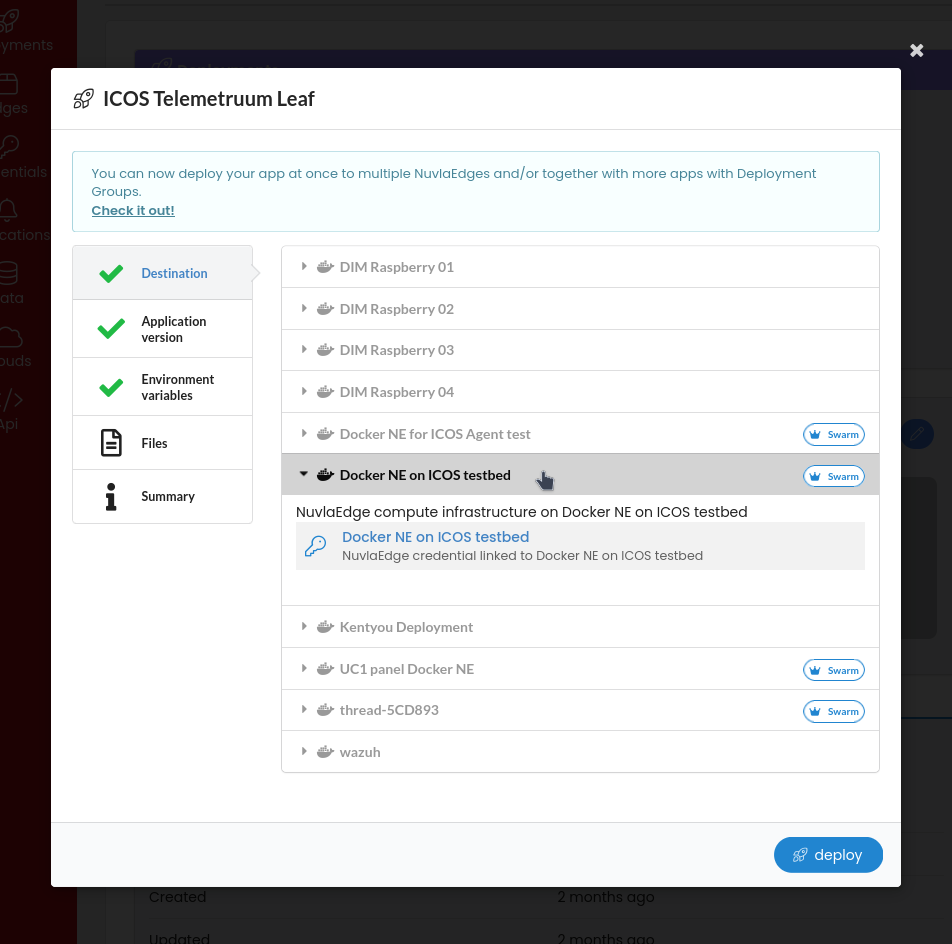The width and height of the screenshot is (952, 944).
Task: Select the DIM Raspberry 02 row label
Action: pos(396,309)
